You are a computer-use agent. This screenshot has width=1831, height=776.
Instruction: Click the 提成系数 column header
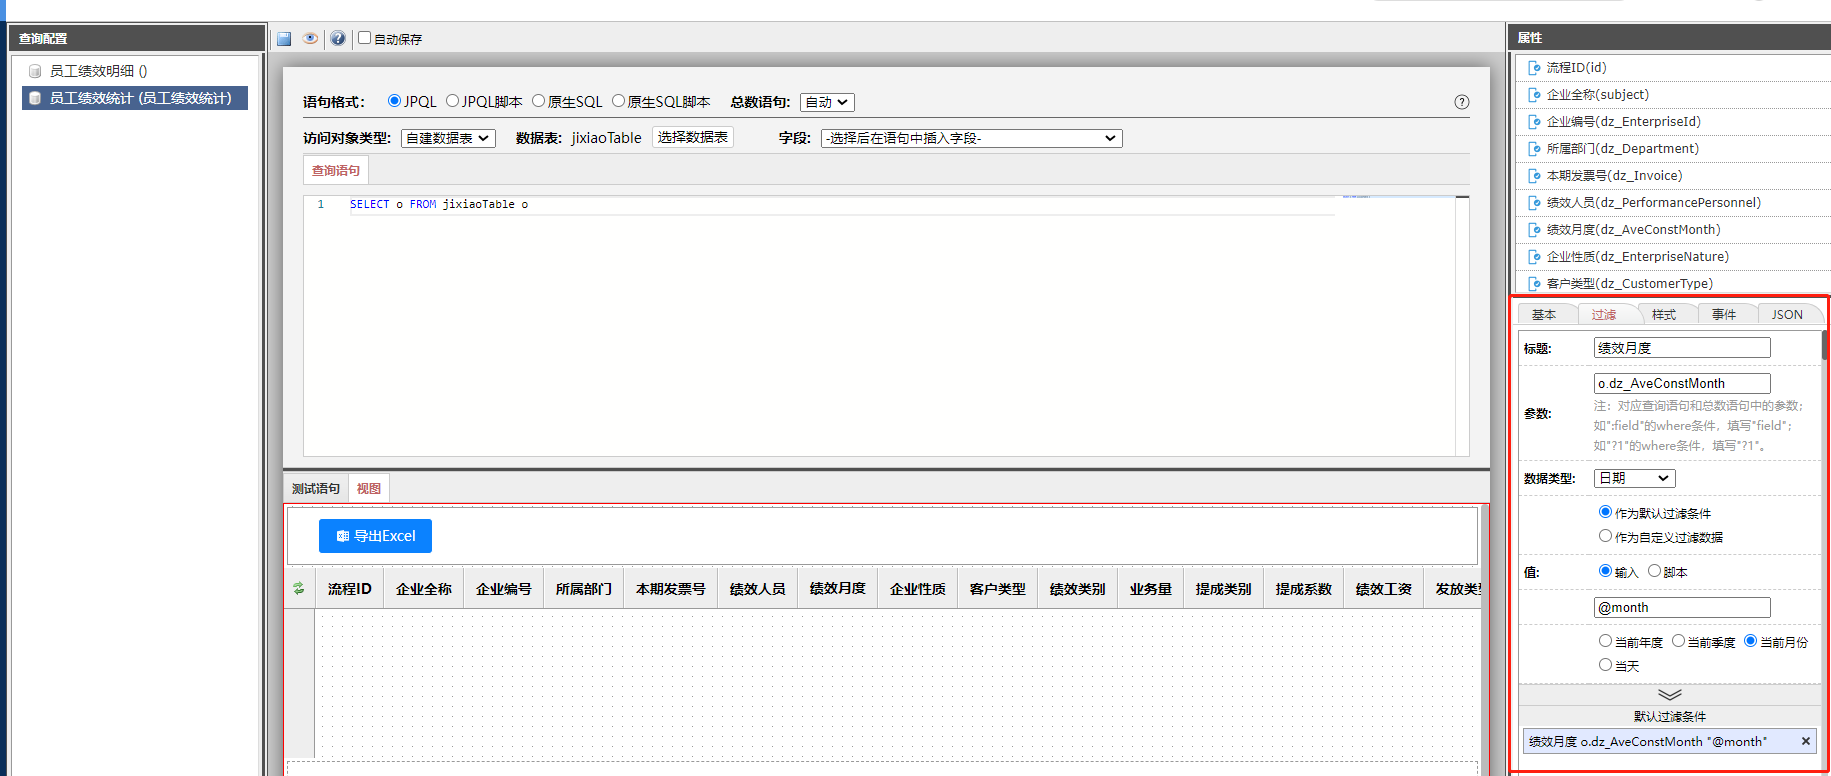tap(1304, 589)
